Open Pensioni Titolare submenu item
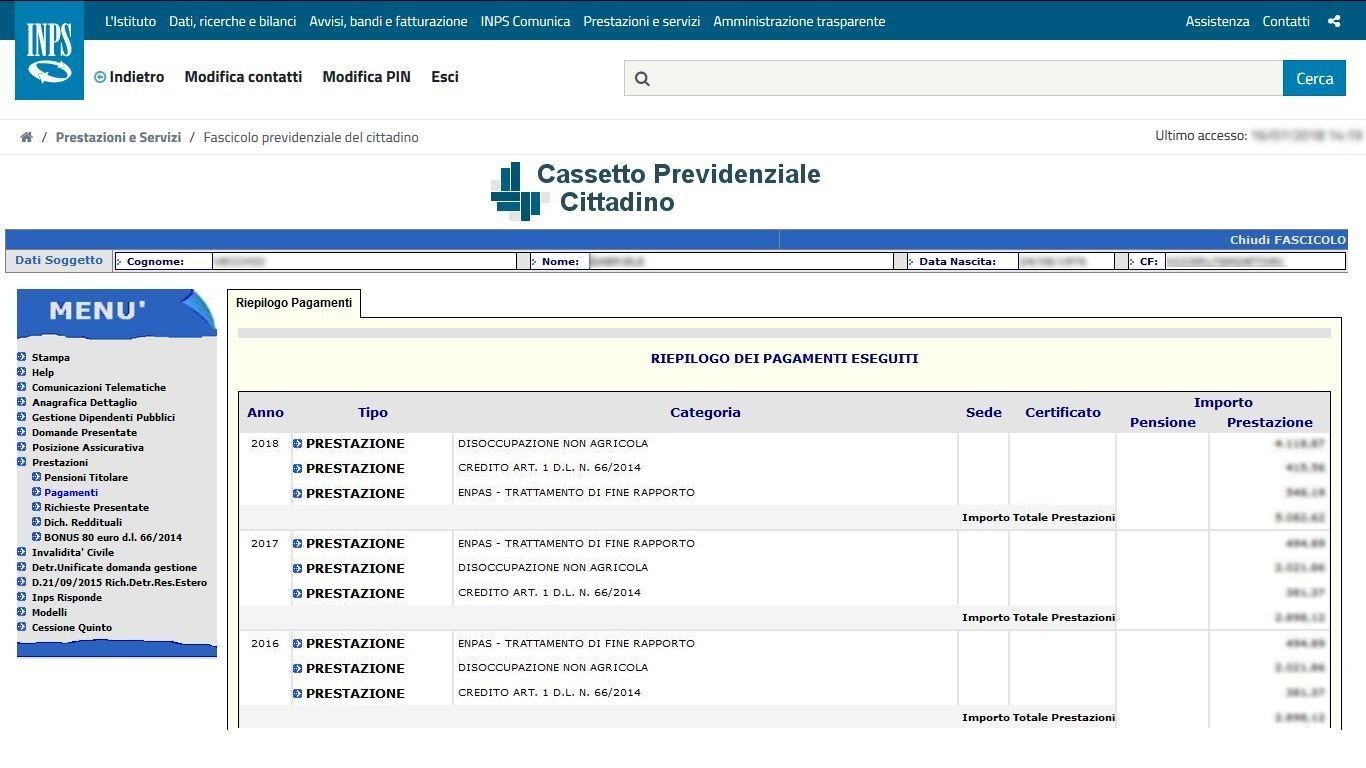The width and height of the screenshot is (1366, 768). click(x=85, y=477)
